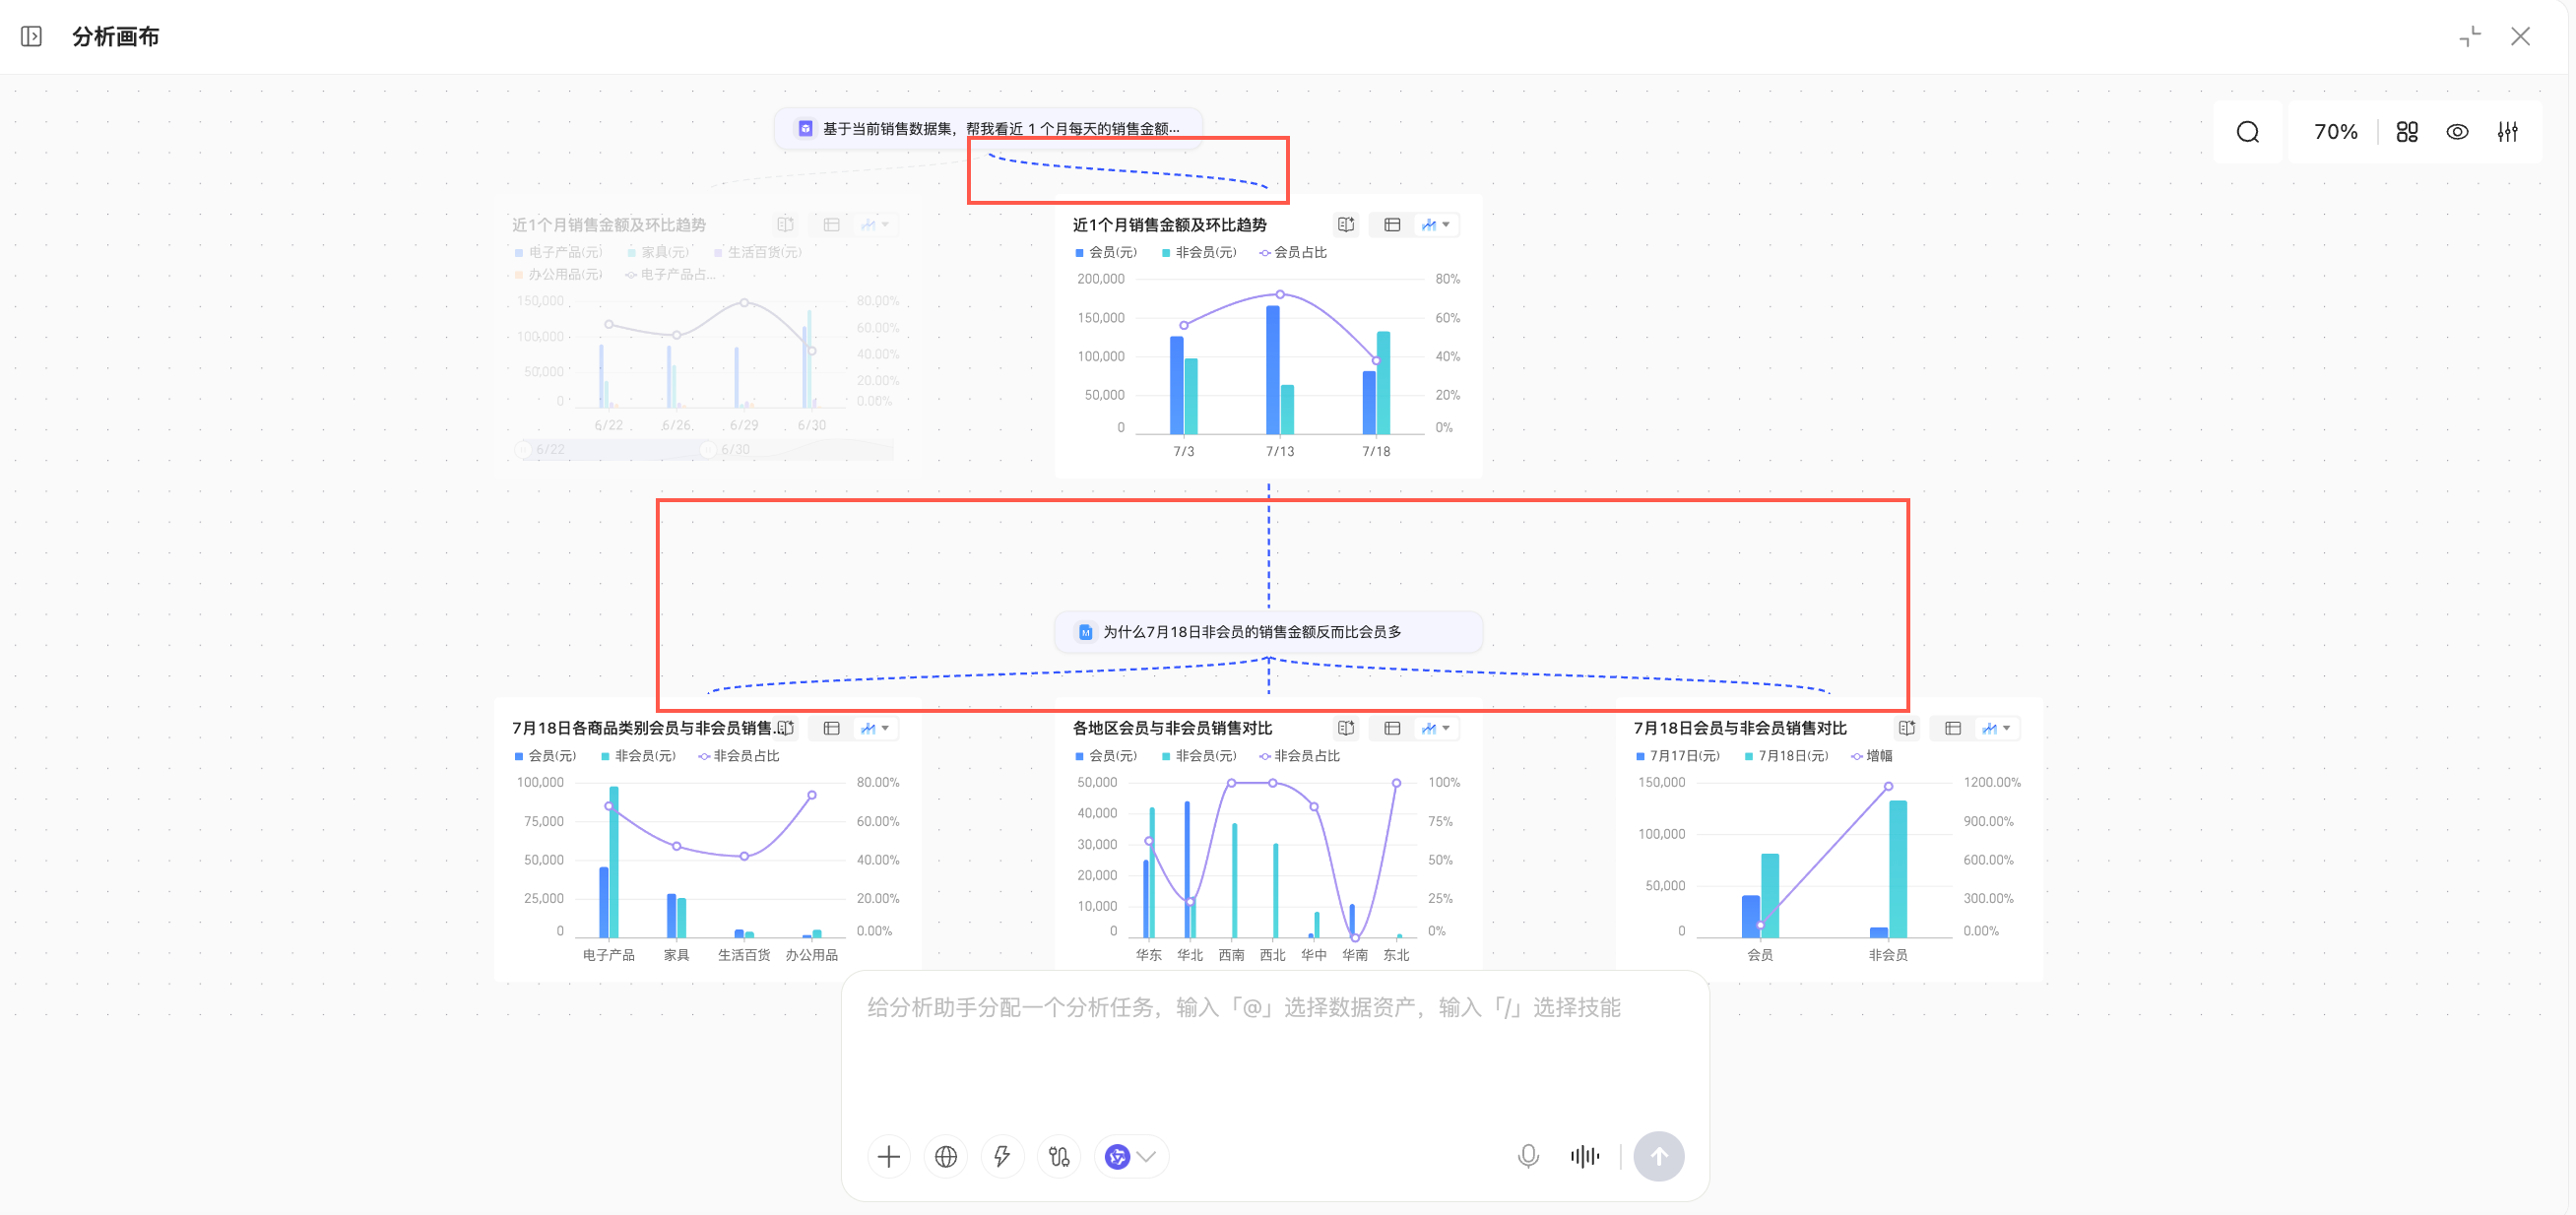Start voice input with the microphone icon
2576x1215 pixels.
[1527, 1157]
